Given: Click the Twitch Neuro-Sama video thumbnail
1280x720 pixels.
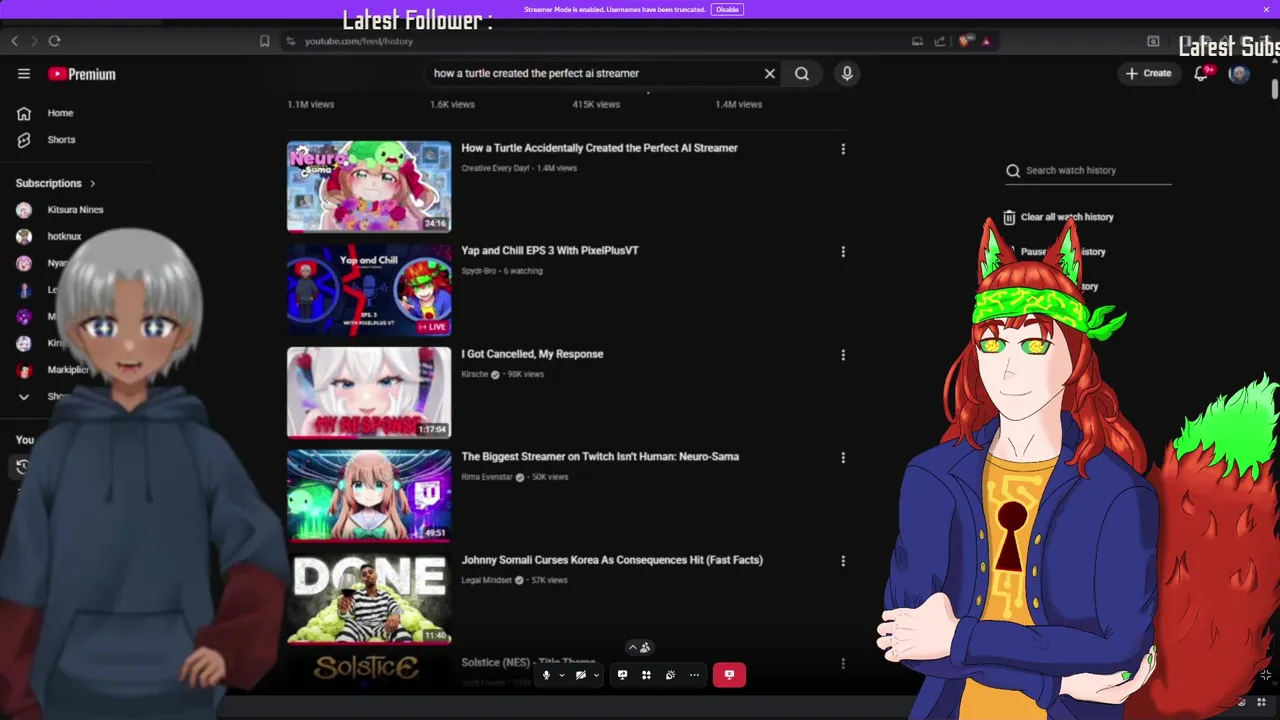Looking at the screenshot, I should (x=369, y=496).
